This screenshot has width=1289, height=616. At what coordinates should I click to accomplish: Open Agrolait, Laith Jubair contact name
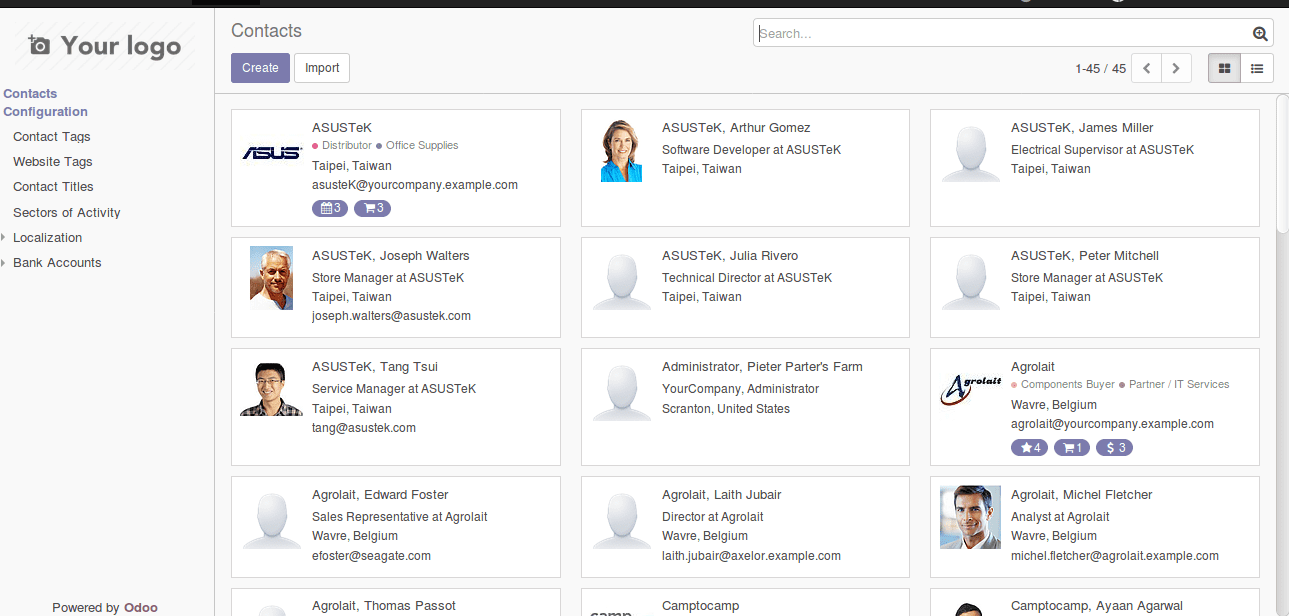click(722, 495)
